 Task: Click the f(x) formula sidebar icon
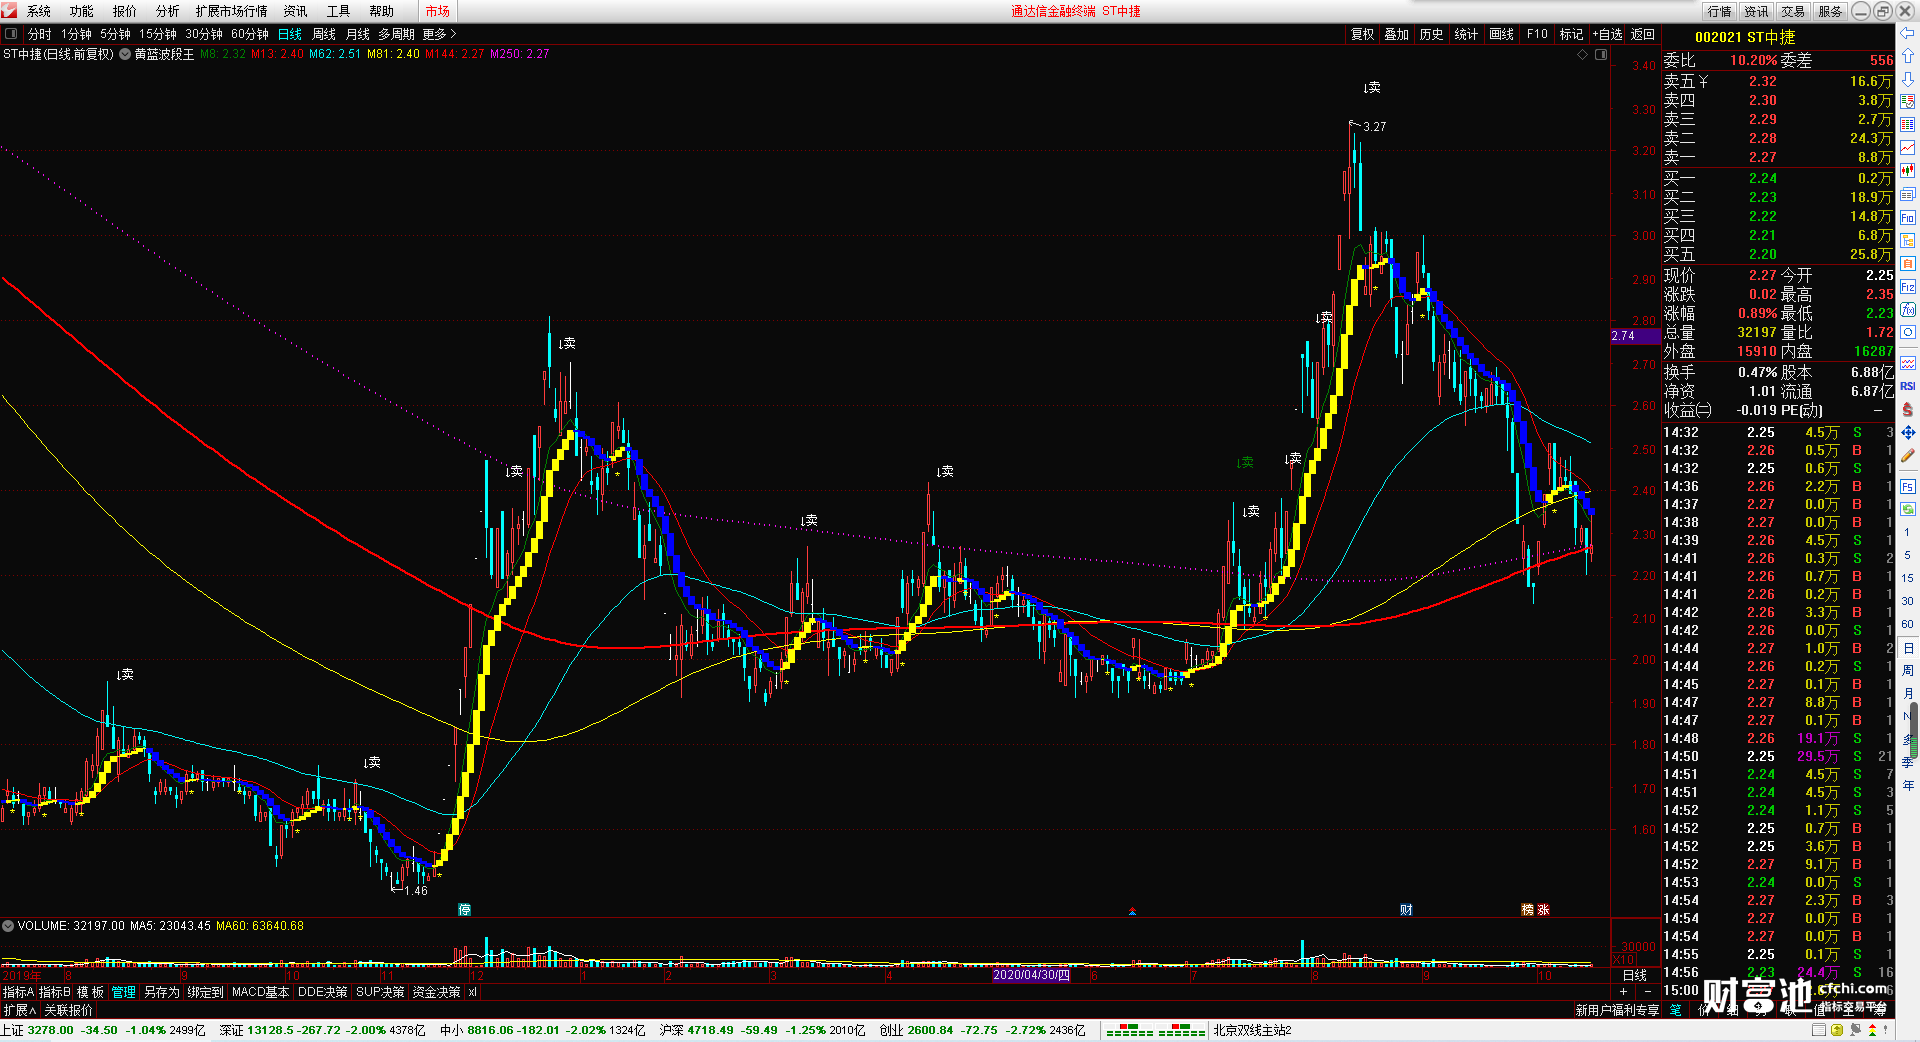click(x=1908, y=310)
